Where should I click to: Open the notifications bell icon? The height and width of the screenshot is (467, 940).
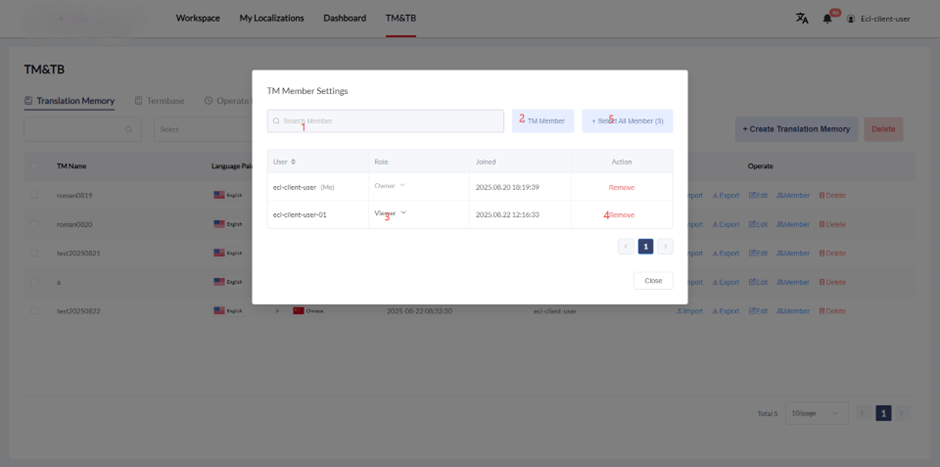tap(827, 18)
